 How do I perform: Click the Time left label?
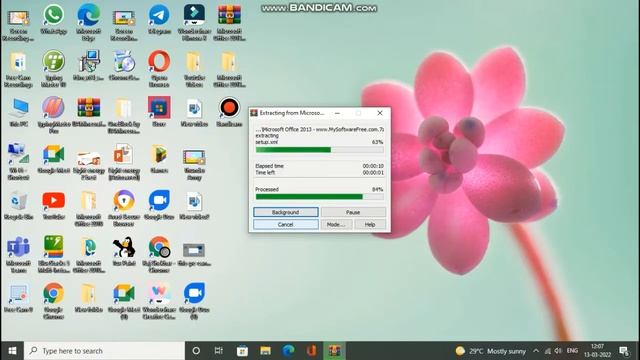[x=265, y=173]
